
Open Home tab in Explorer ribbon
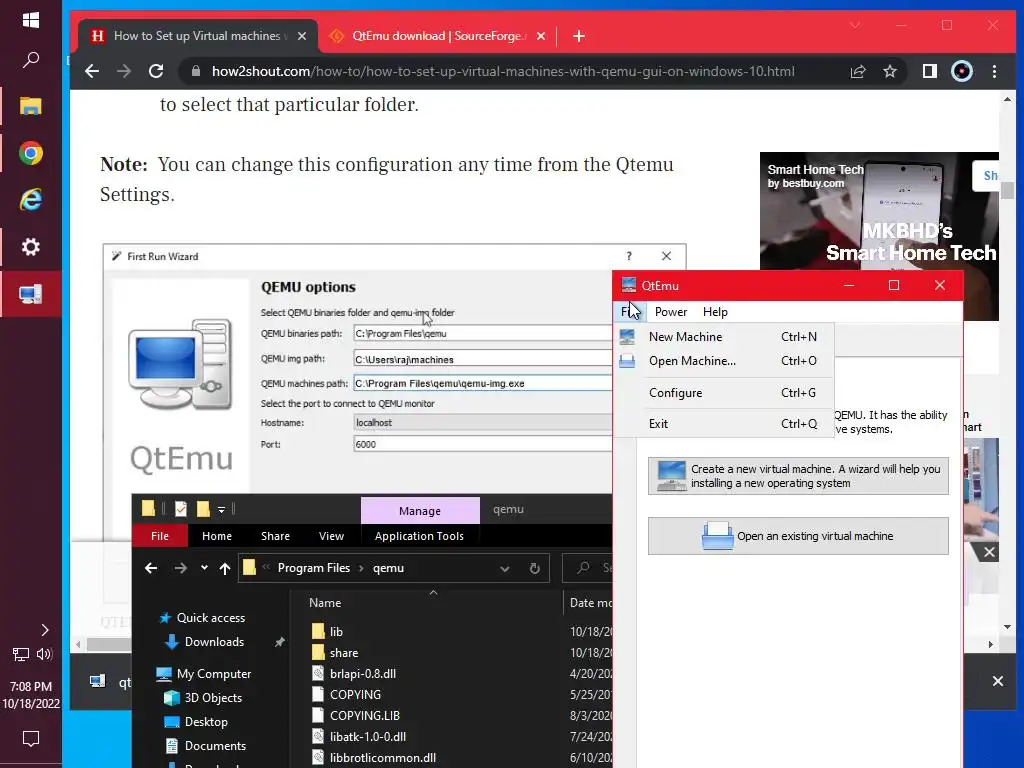217,536
